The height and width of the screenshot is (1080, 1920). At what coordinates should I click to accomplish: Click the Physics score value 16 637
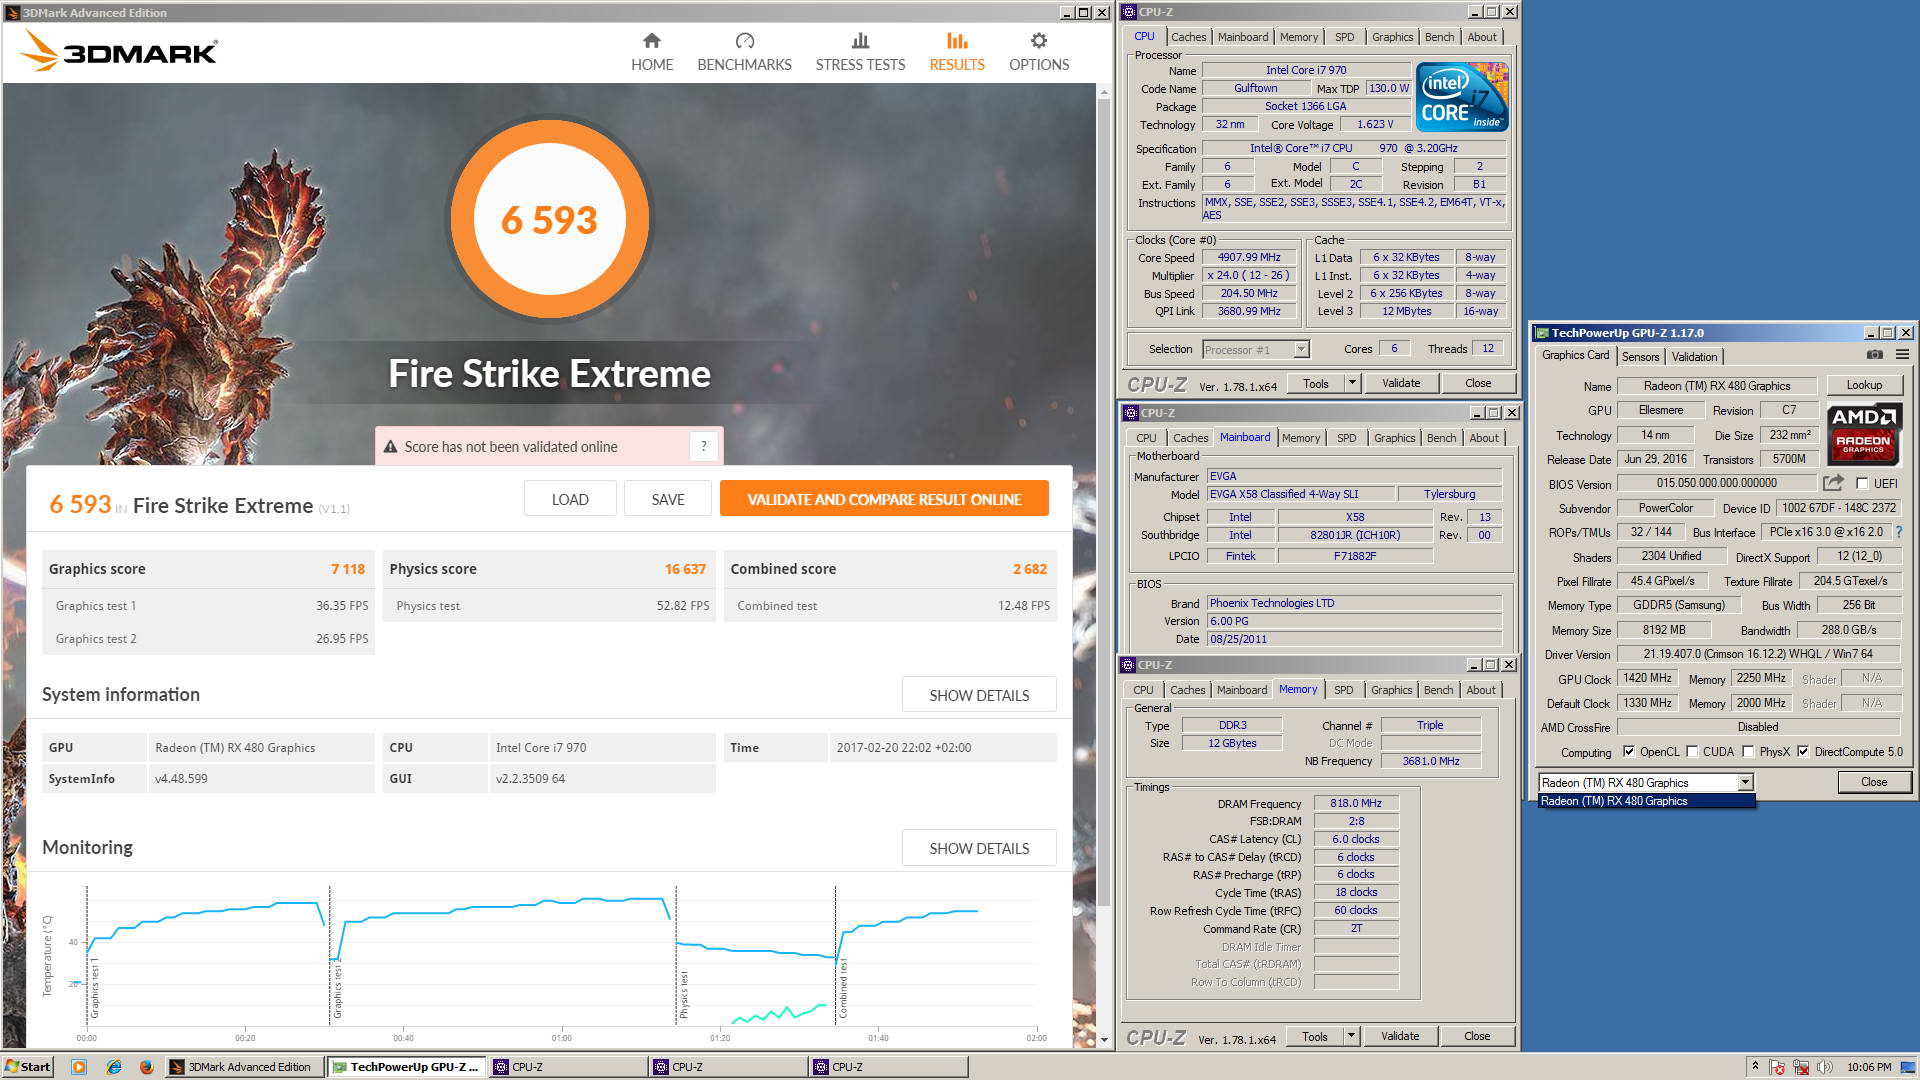coord(685,569)
